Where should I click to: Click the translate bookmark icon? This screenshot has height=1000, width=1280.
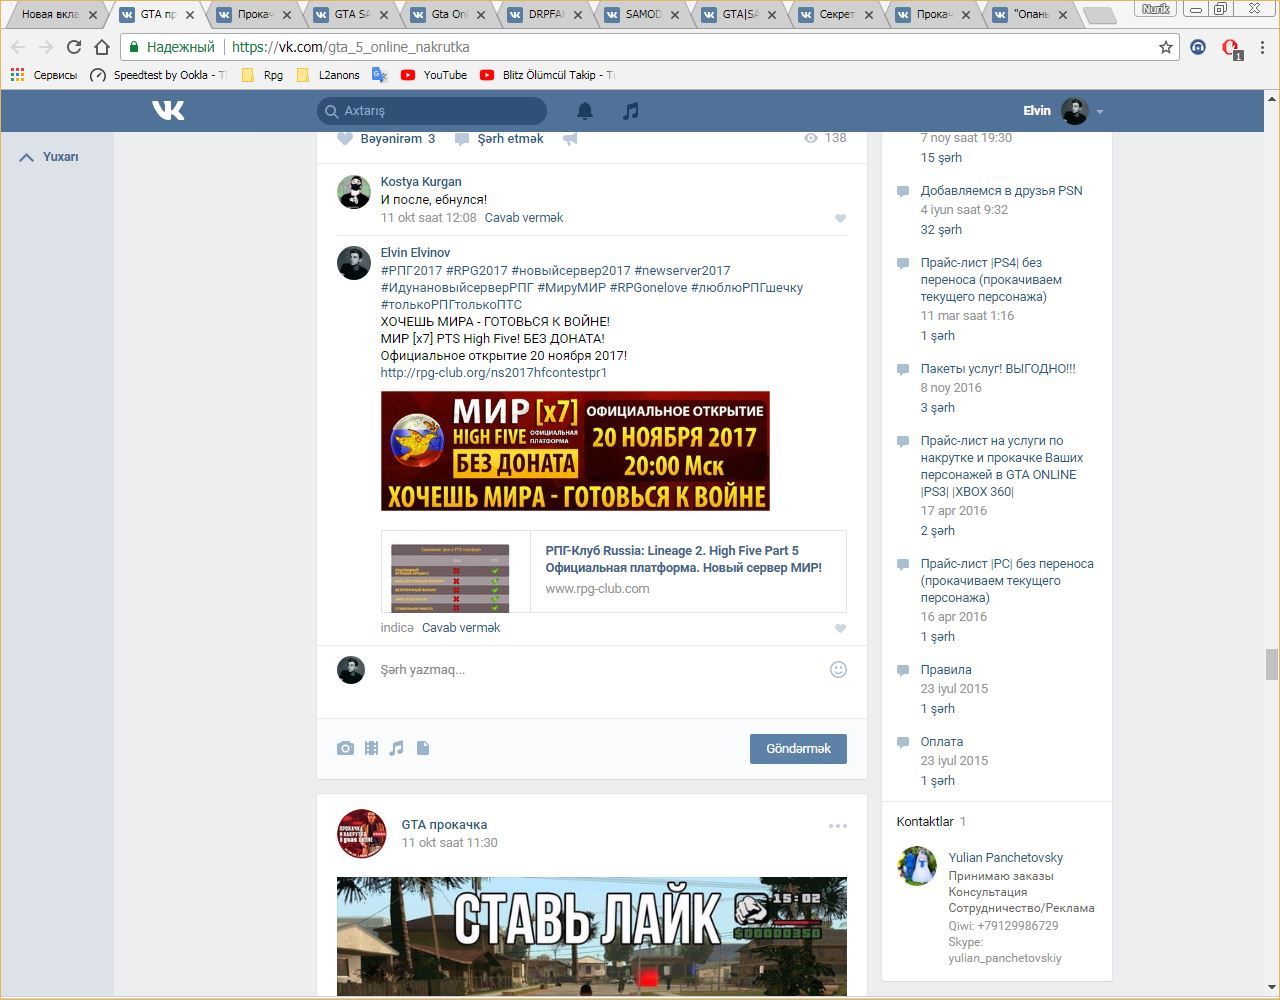pos(379,75)
